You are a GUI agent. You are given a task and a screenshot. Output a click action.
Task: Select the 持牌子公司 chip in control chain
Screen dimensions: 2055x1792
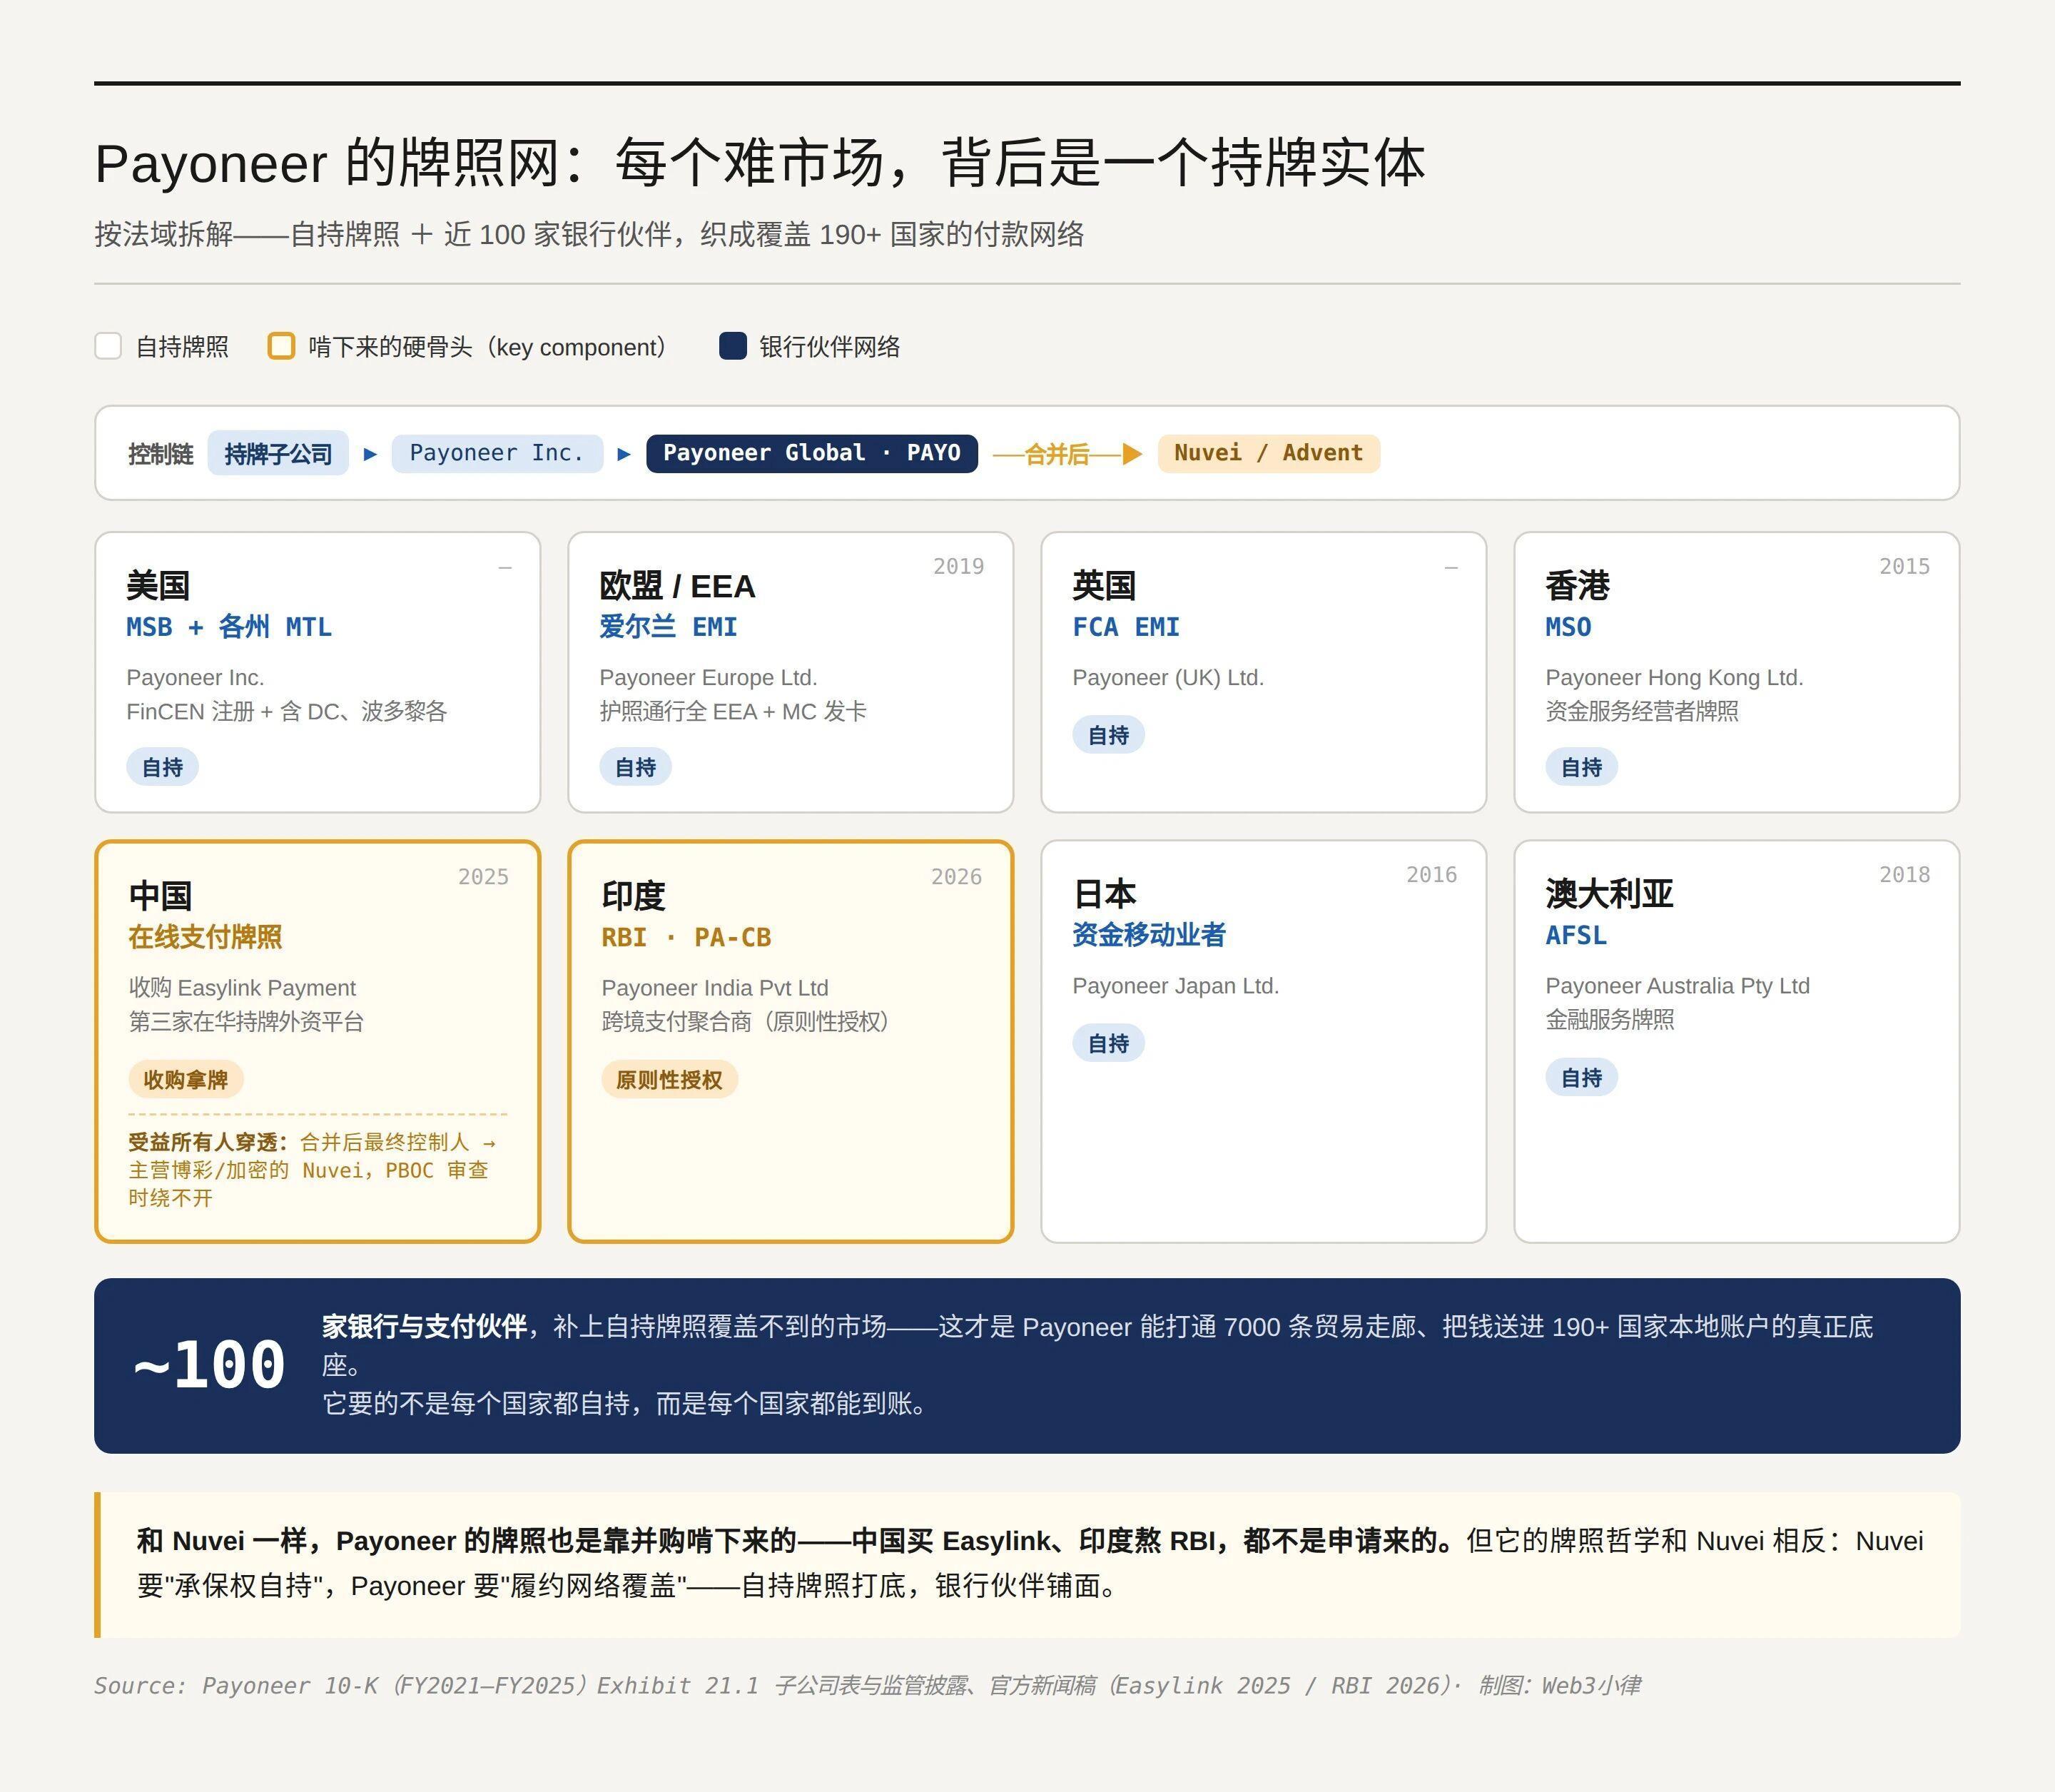point(278,453)
